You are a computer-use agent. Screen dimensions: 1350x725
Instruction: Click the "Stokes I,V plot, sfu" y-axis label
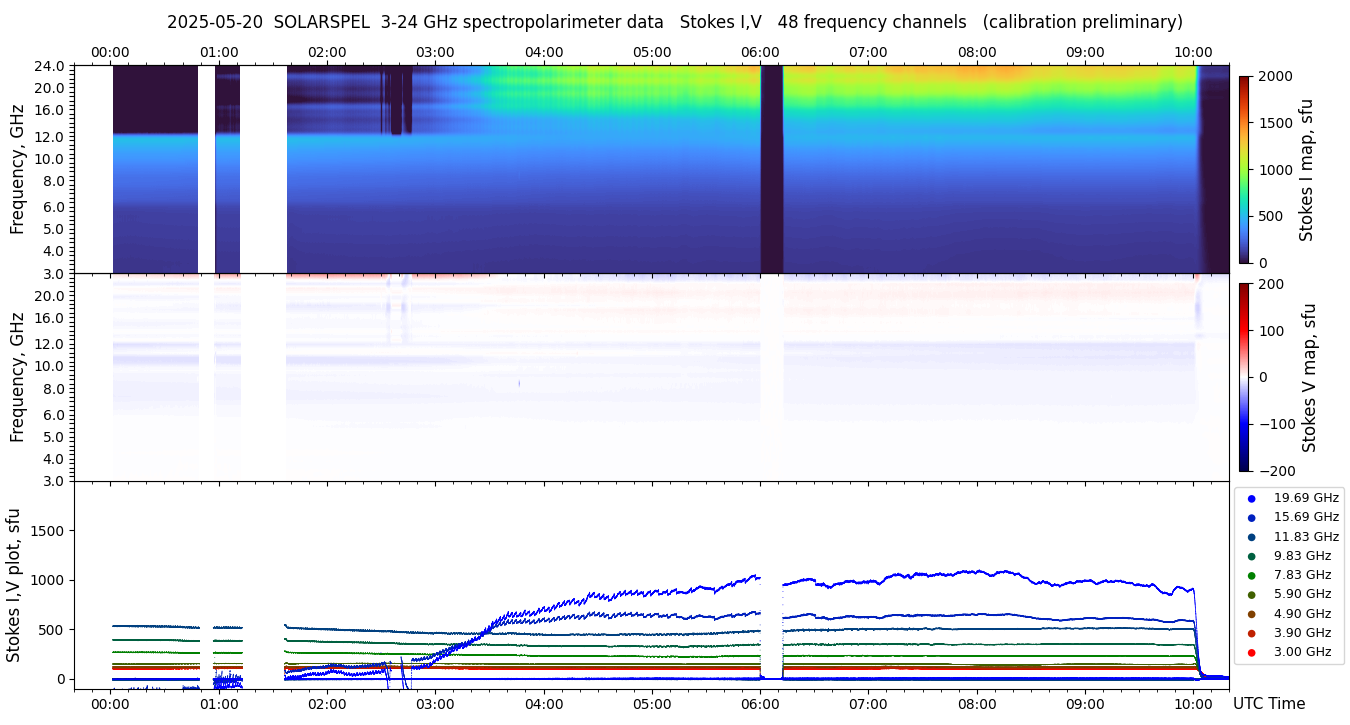pyautogui.click(x=14, y=585)
